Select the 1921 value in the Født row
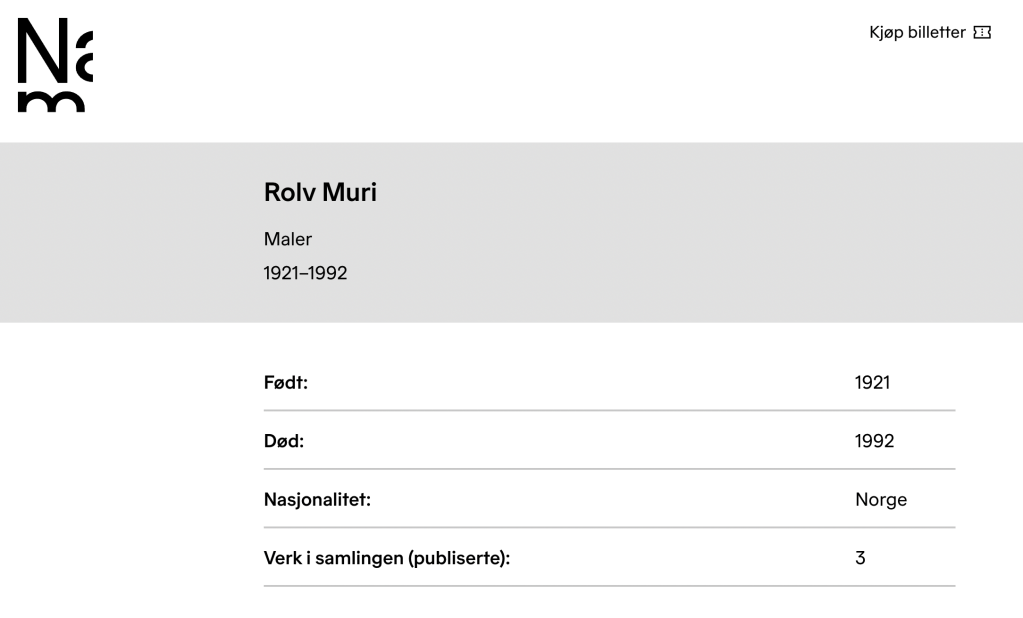This screenshot has height=618, width=1023. pyautogui.click(x=872, y=382)
